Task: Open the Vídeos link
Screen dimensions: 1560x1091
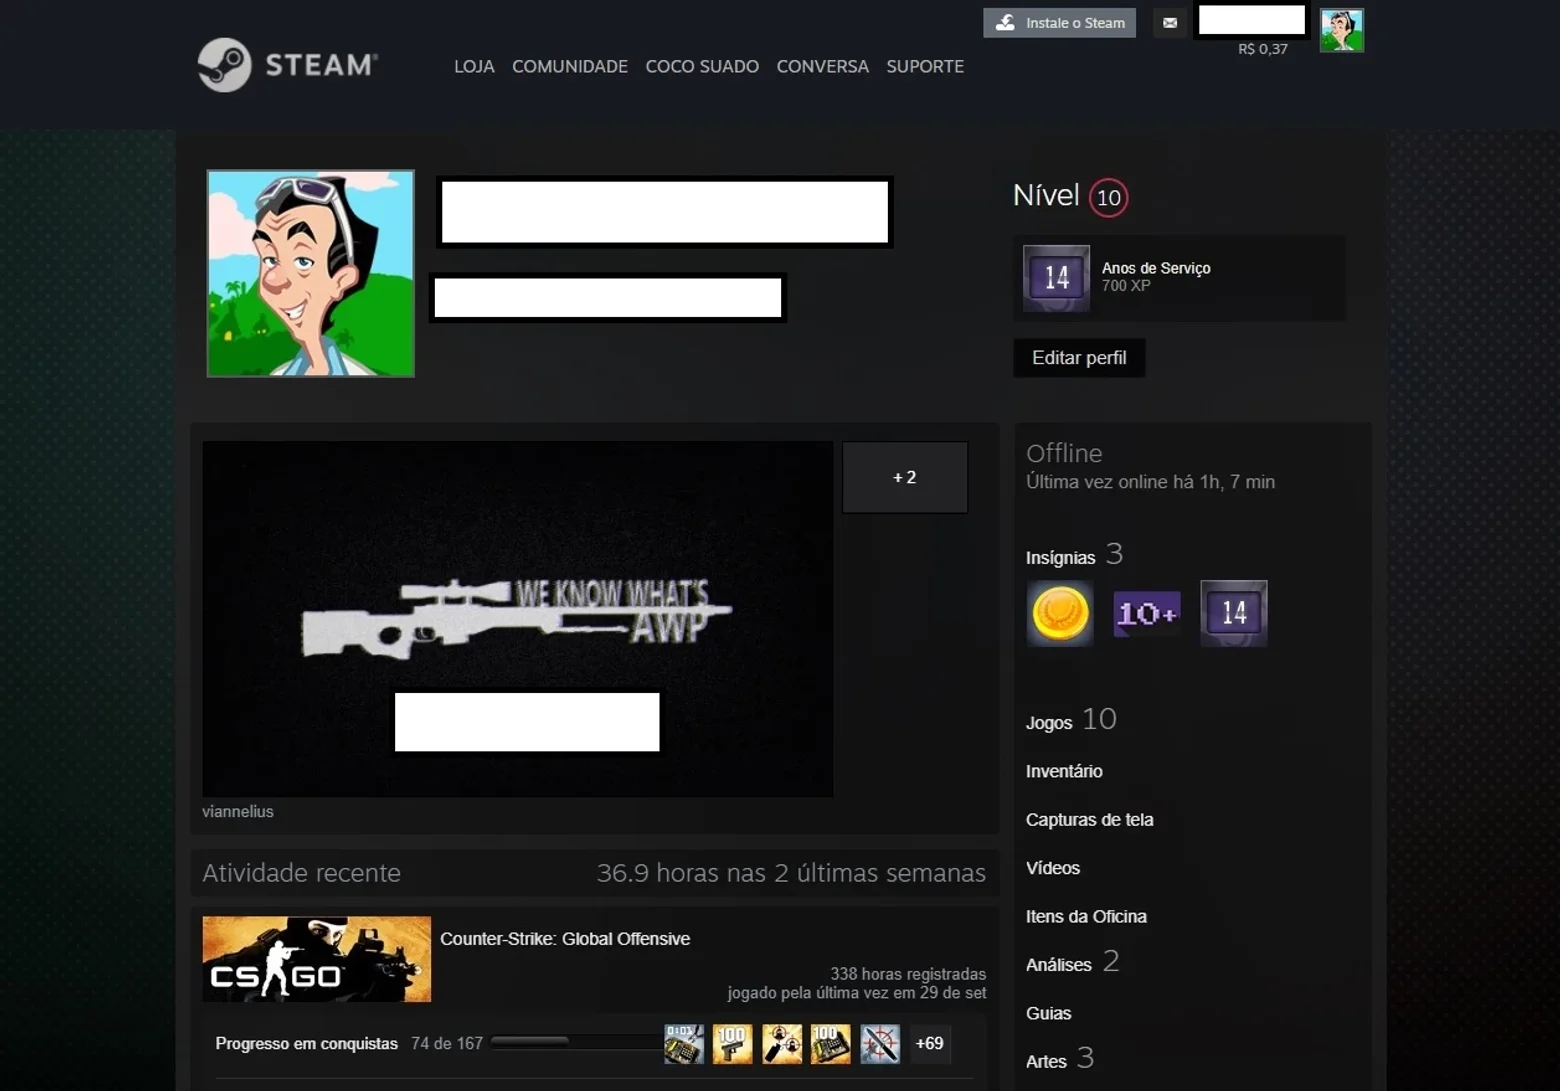Action: click(x=1053, y=868)
